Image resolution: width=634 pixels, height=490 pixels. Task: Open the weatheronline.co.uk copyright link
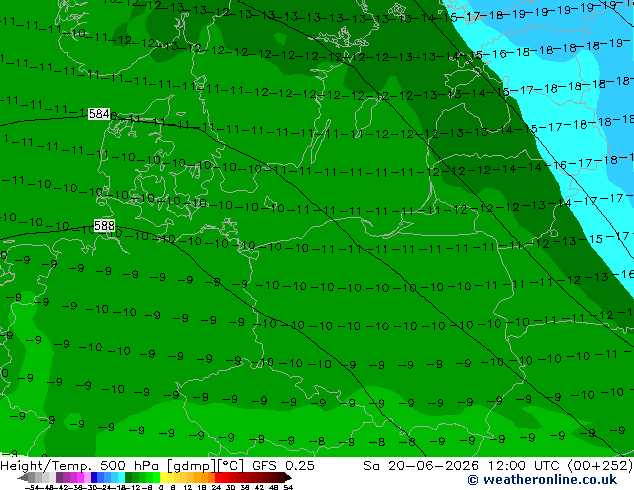tap(542, 480)
